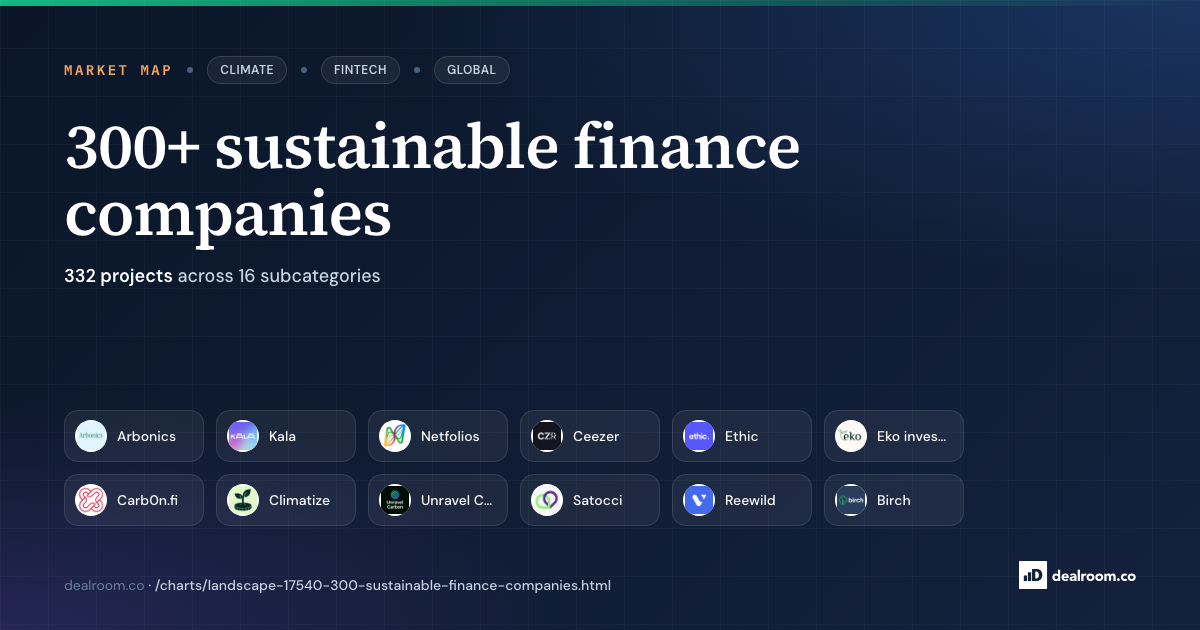Select the CLIMATE tag pill
The width and height of the screenshot is (1200, 630).
[x=247, y=70]
